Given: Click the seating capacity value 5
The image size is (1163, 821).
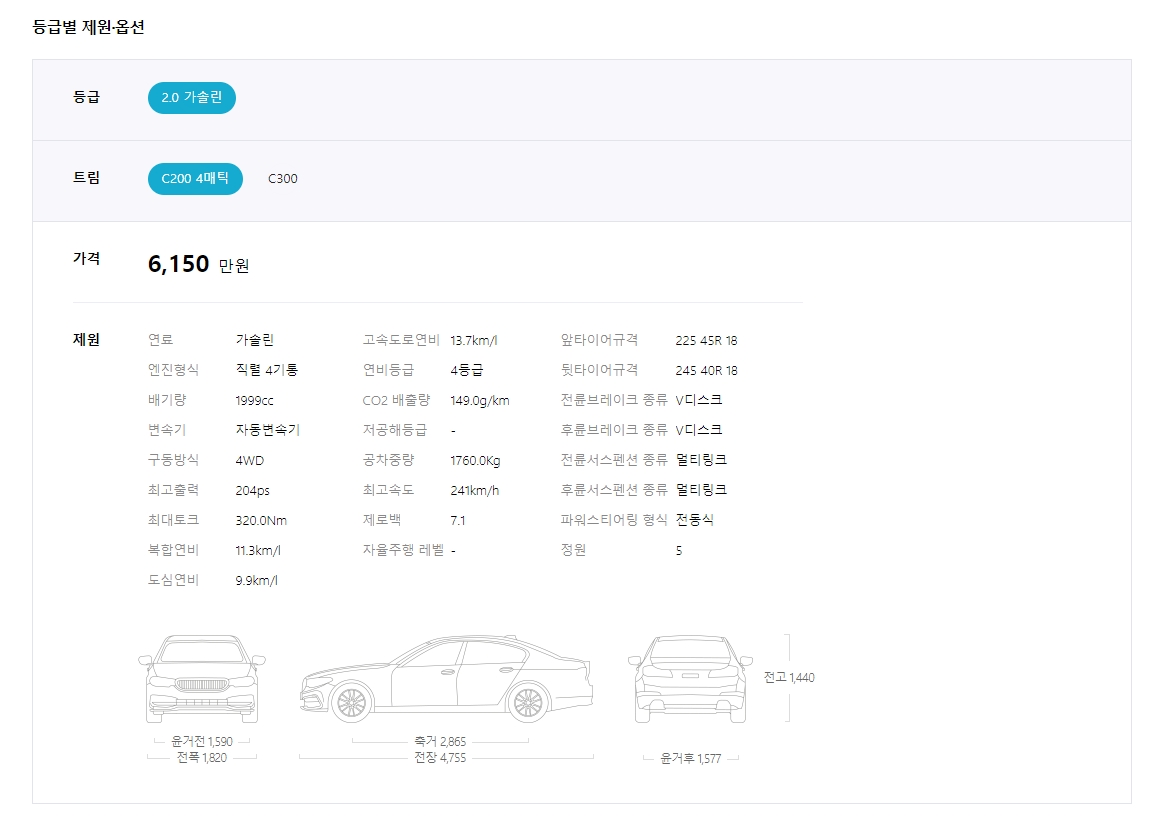Looking at the screenshot, I should click(679, 550).
